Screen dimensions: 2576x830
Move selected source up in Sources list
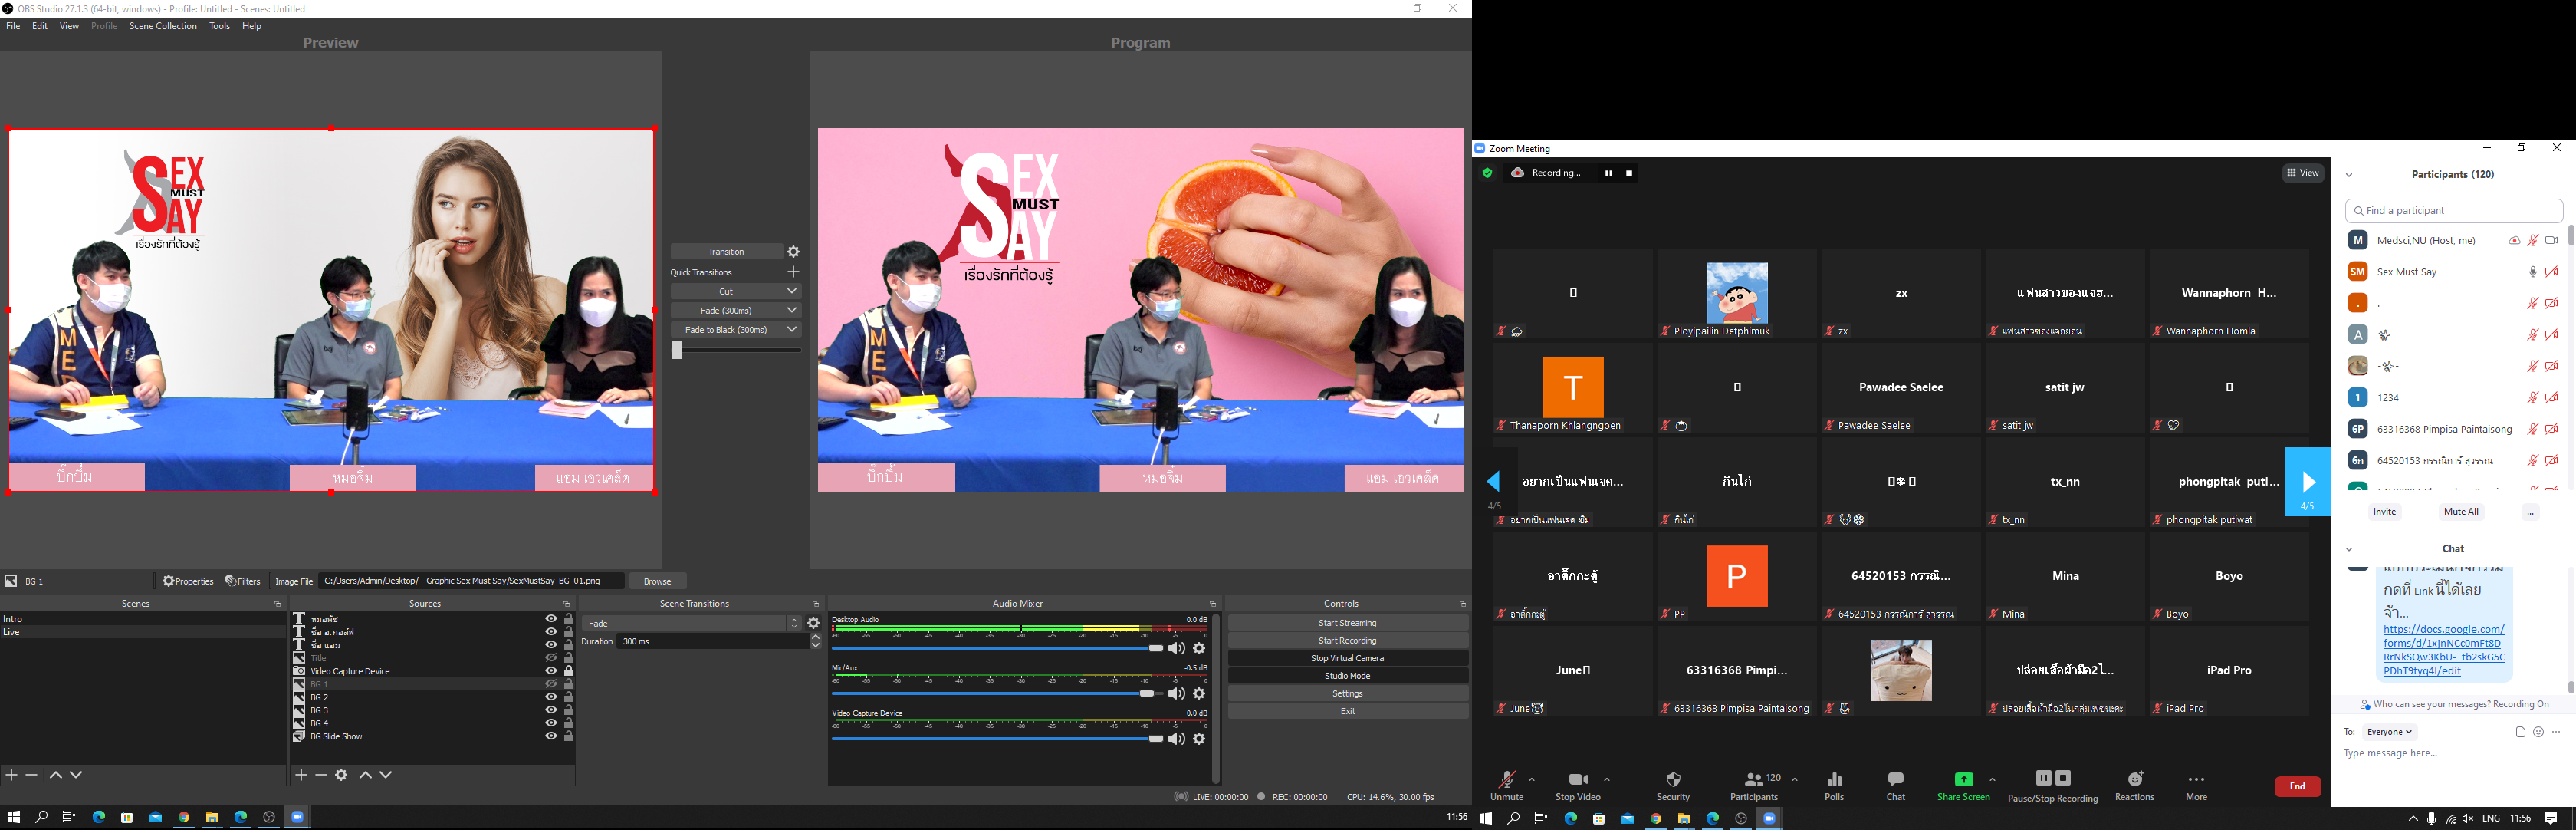(x=366, y=775)
